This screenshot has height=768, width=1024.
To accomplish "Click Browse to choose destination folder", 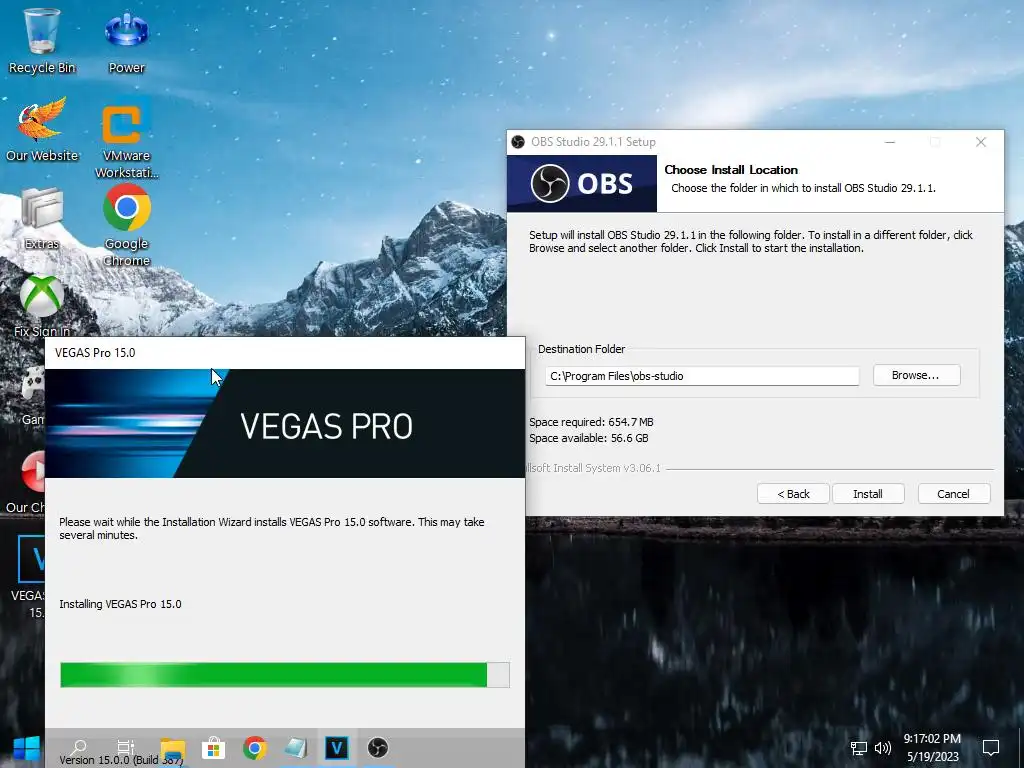I will pyautogui.click(x=916, y=376).
